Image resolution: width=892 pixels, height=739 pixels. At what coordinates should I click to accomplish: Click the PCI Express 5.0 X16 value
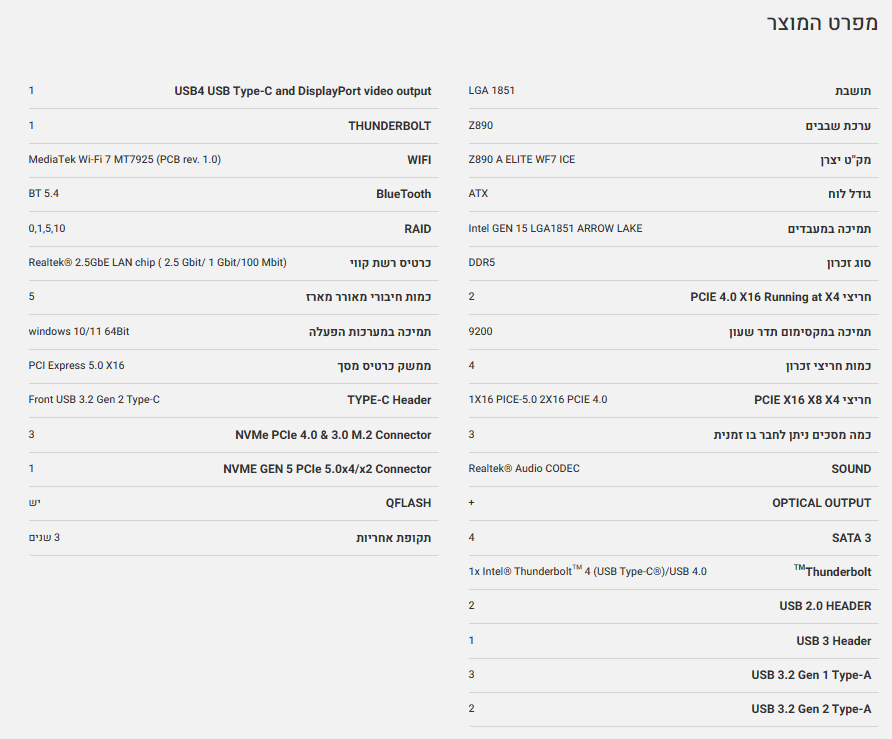pyautogui.click(x=76, y=366)
